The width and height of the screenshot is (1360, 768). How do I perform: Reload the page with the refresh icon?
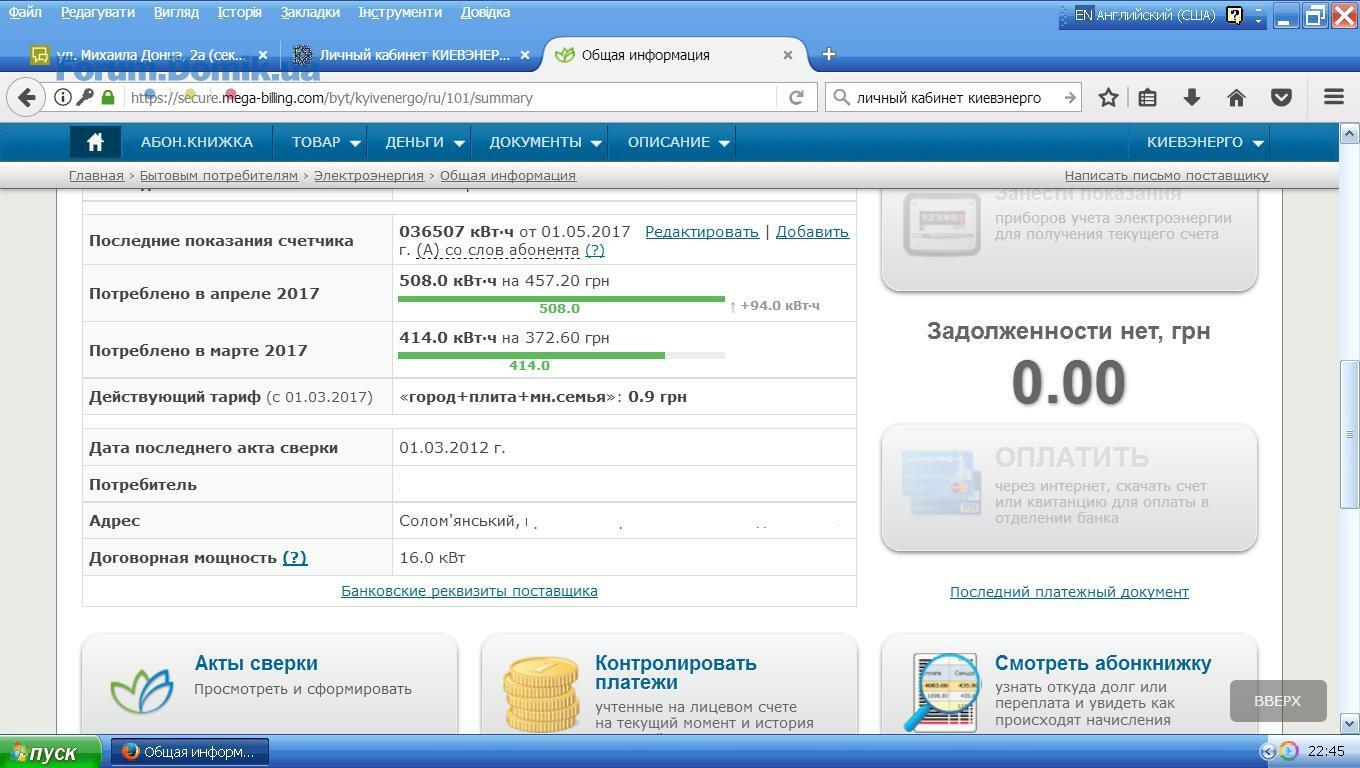[796, 97]
